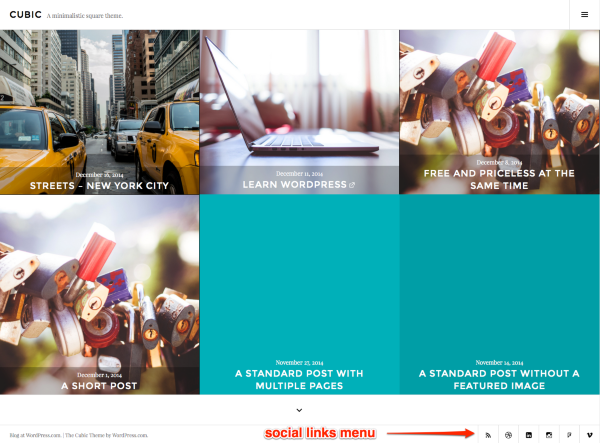The width and height of the screenshot is (600, 443).
Task: Follow the Blog at WordPress.com footer link
Action: (x=35, y=435)
